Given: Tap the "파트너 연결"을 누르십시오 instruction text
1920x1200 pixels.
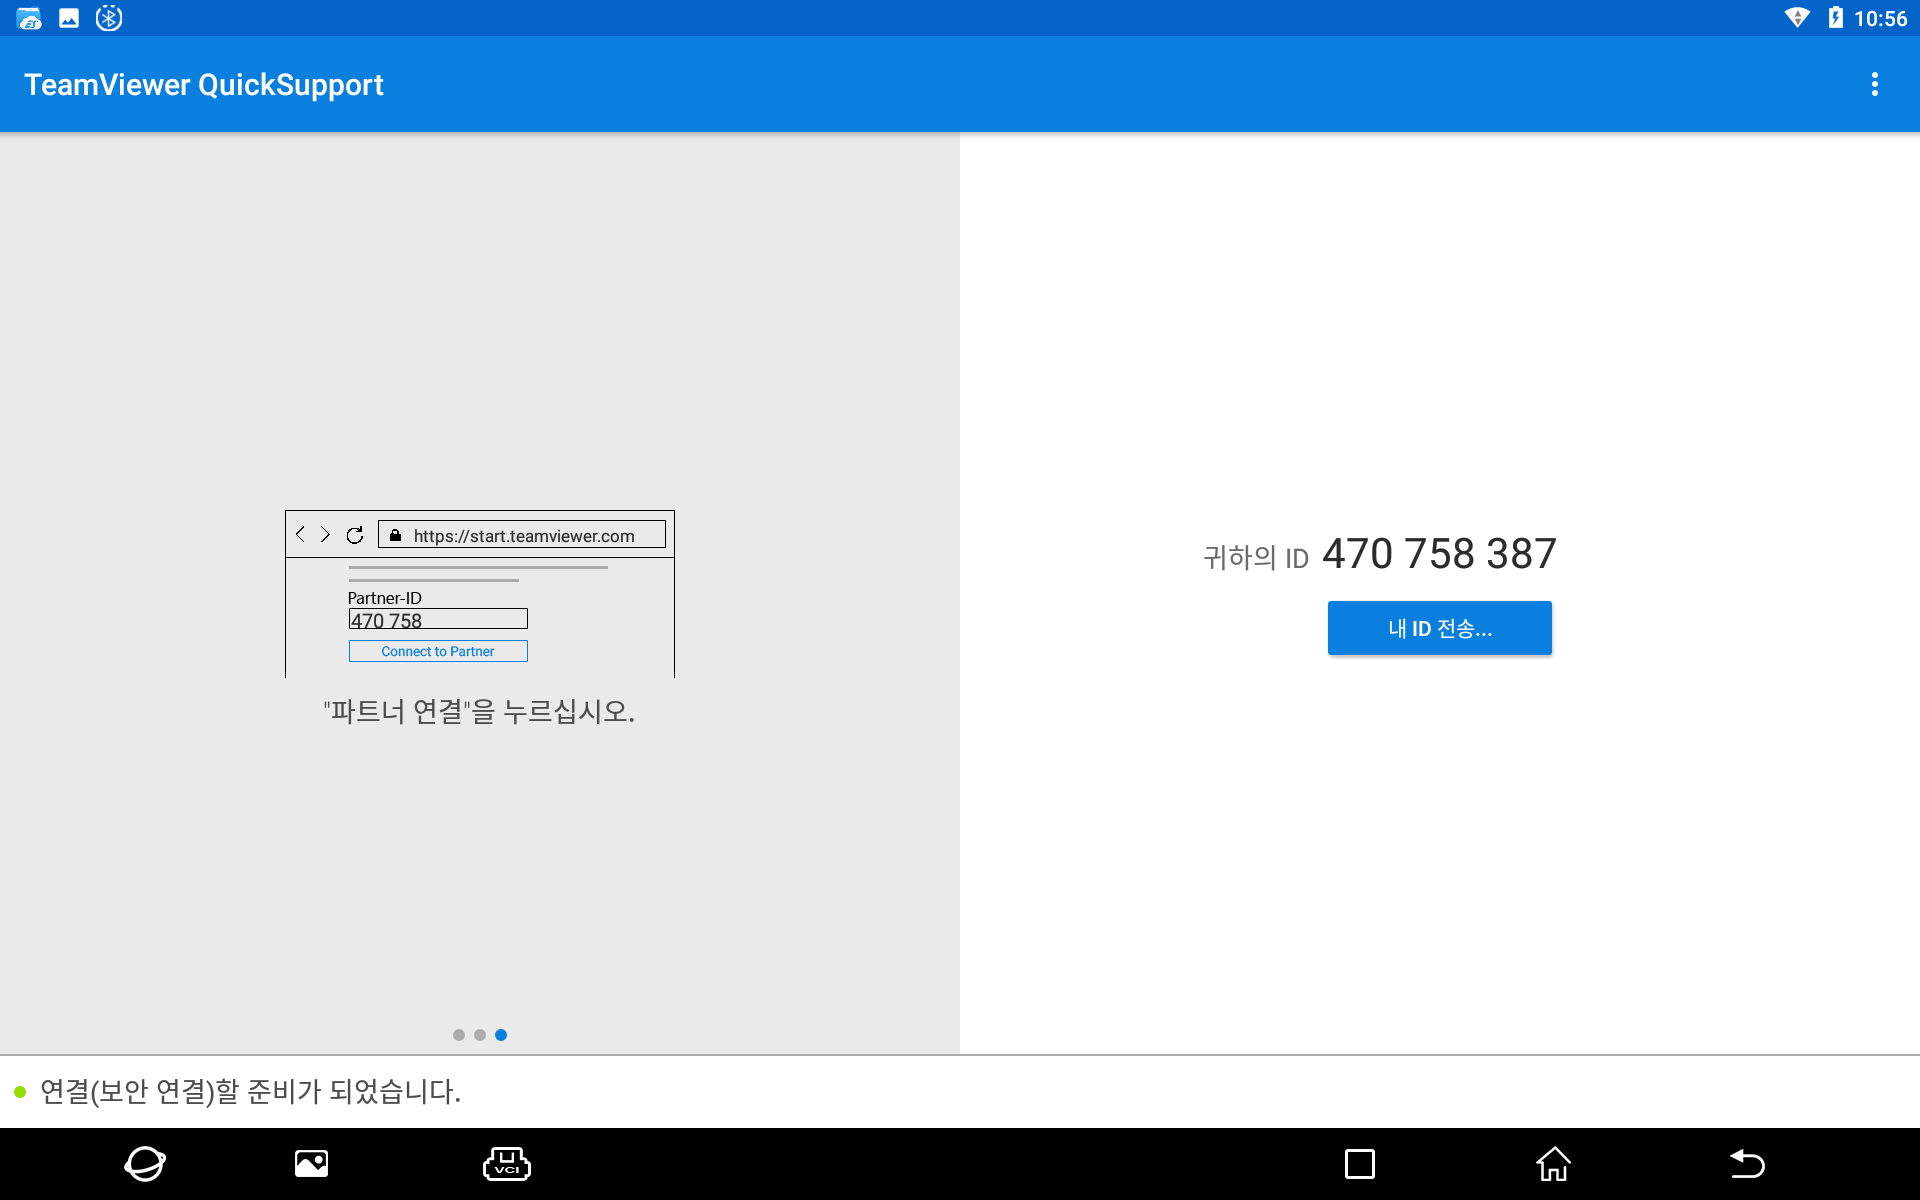Looking at the screenshot, I should click(479, 712).
